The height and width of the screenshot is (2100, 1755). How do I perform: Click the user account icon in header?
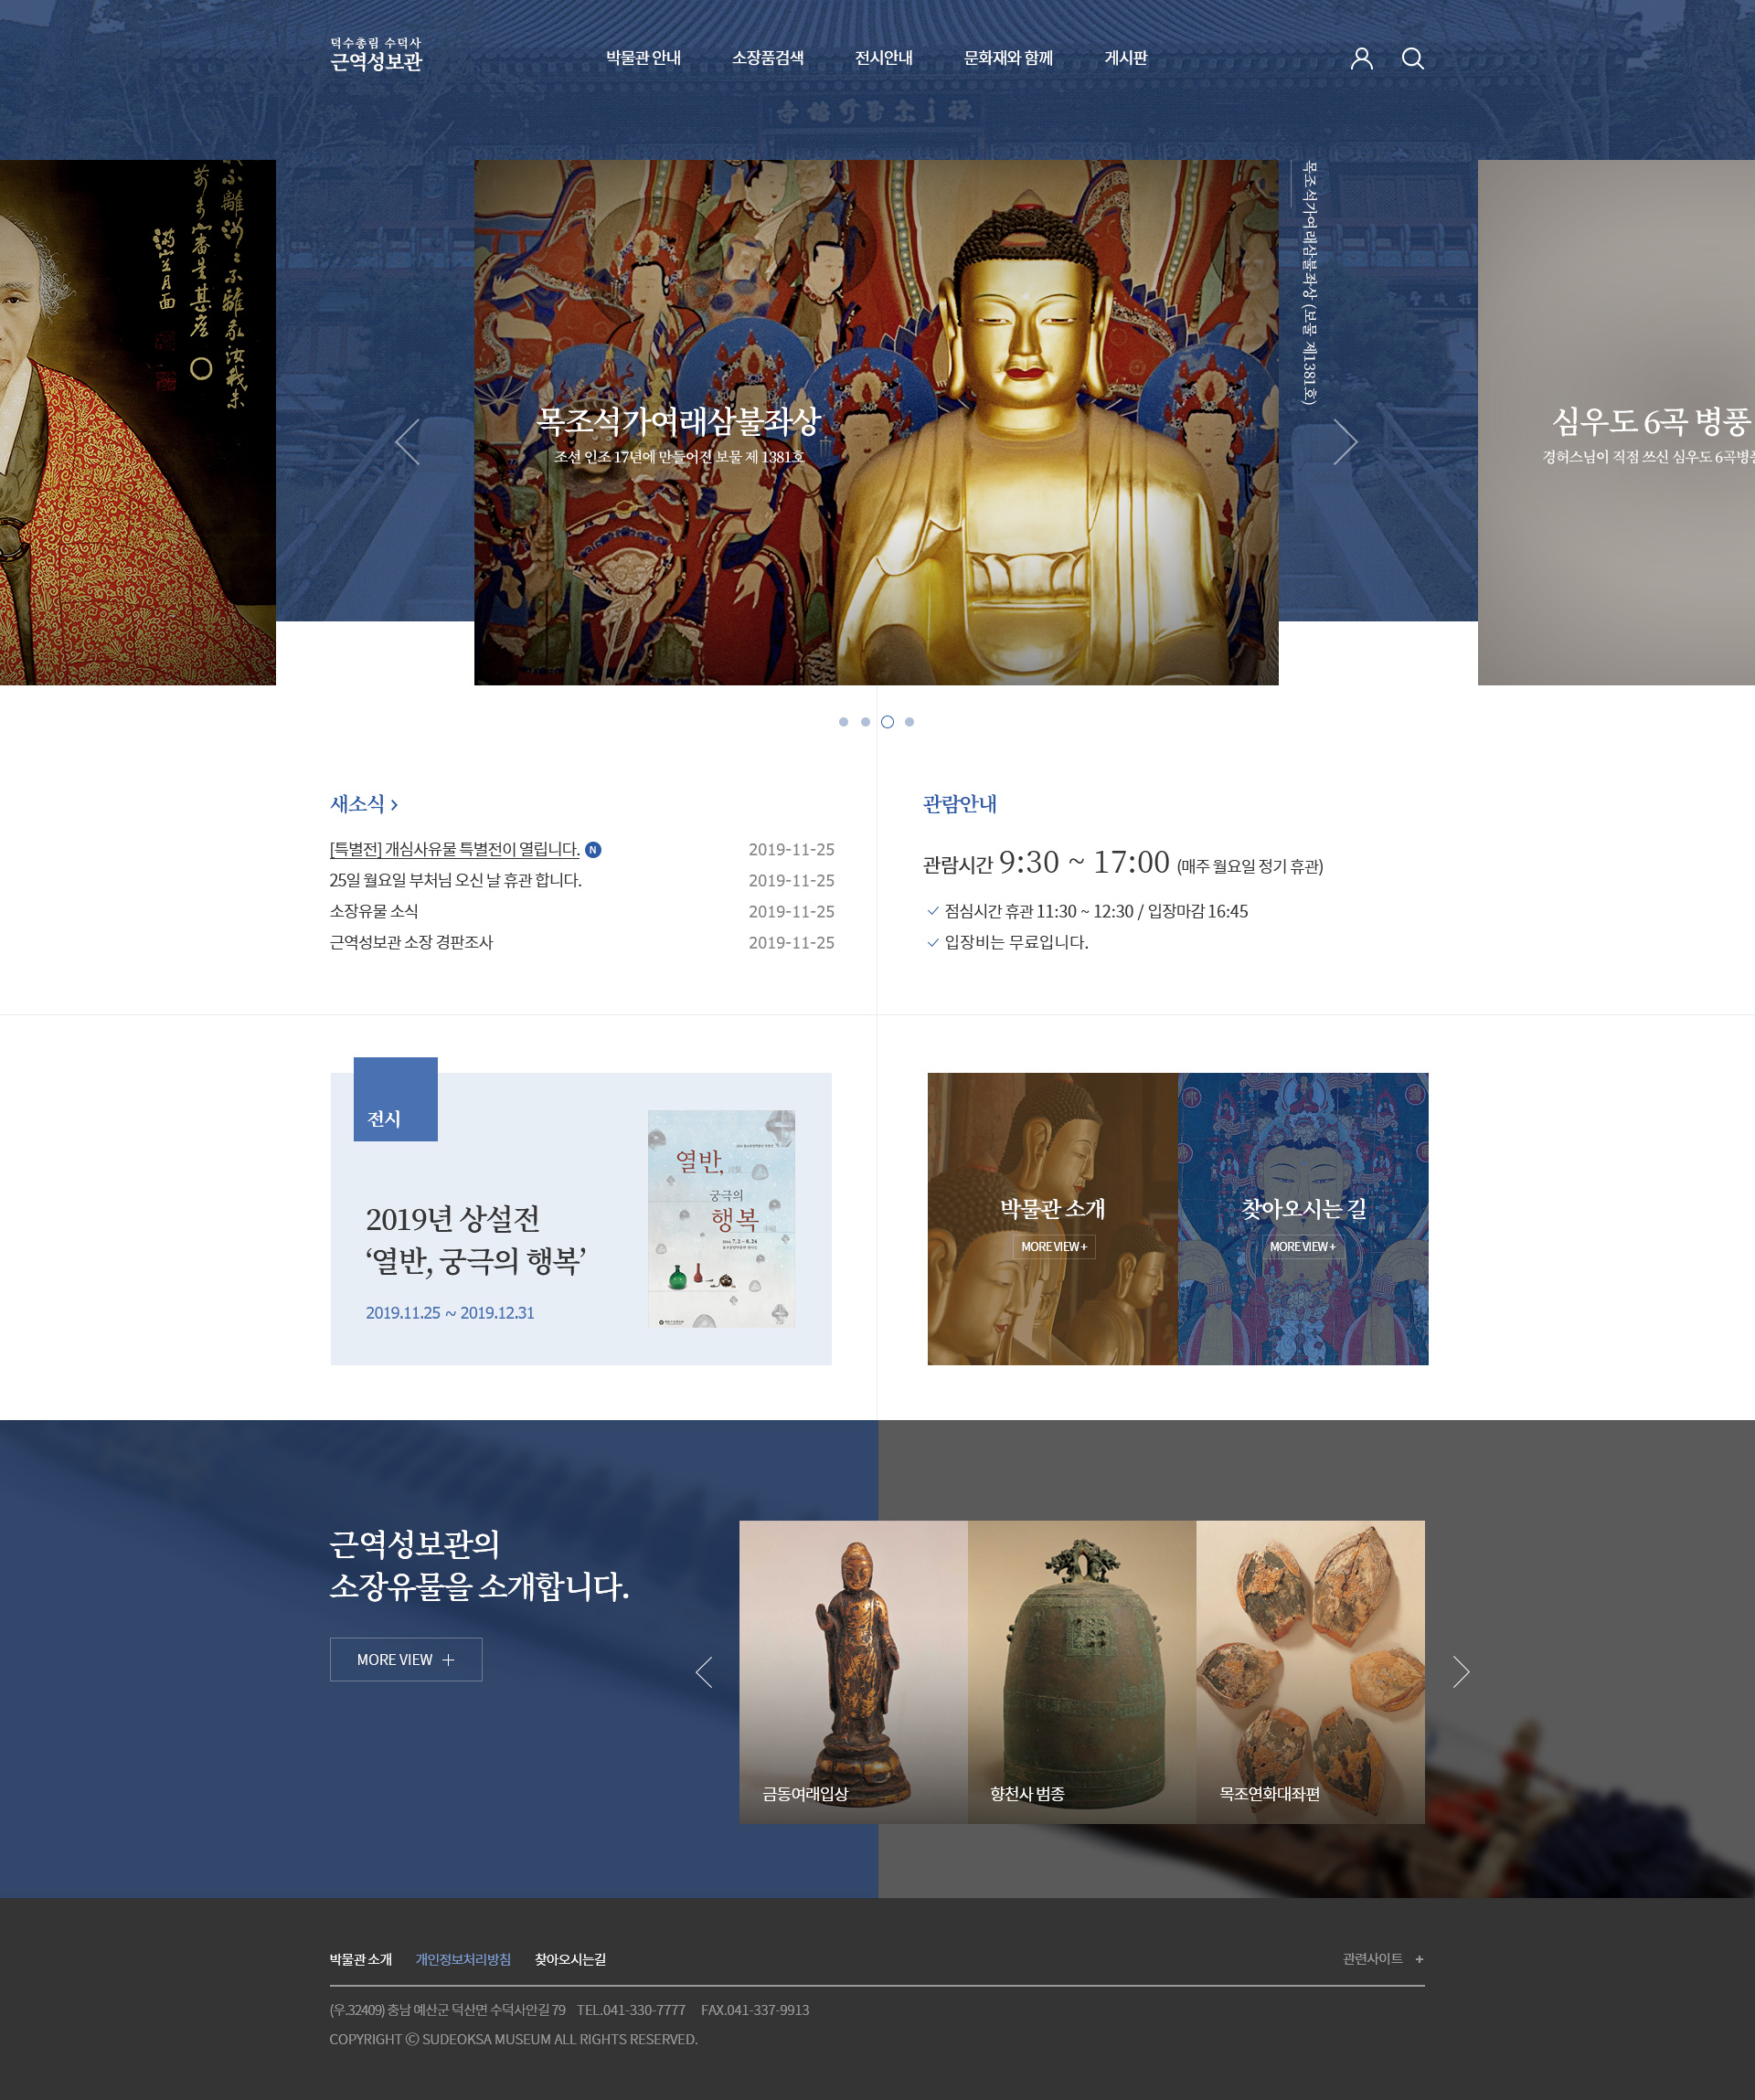click(x=1361, y=58)
